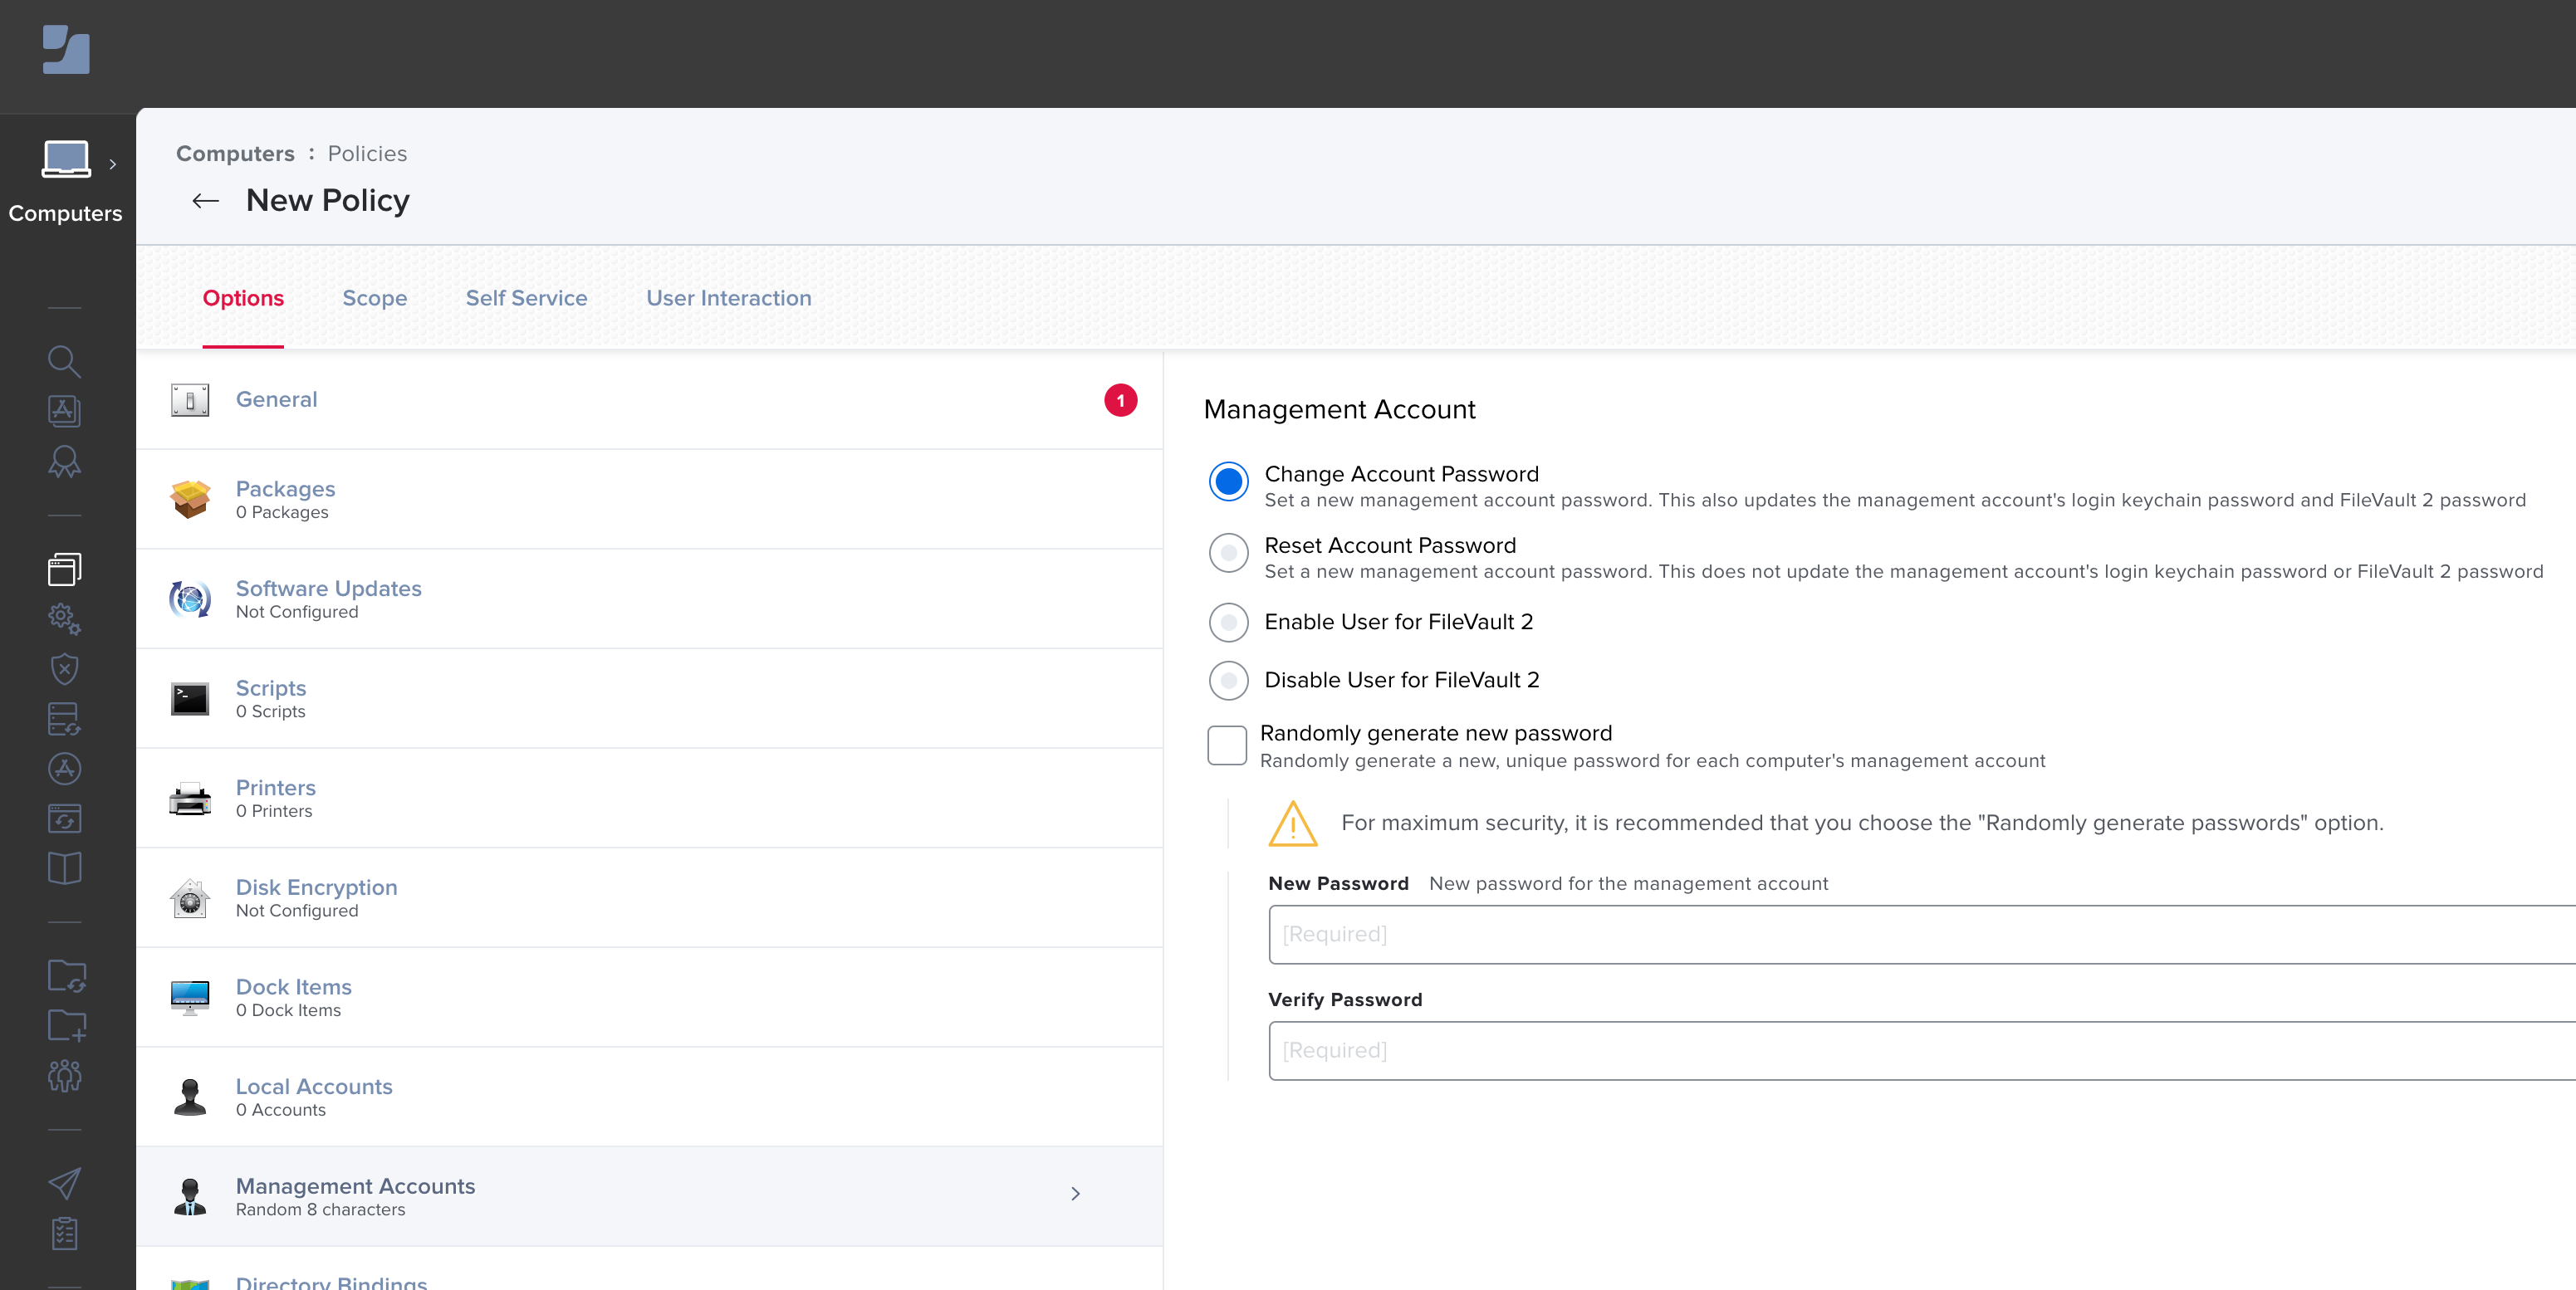Click the sidebar award ribbon icon
Viewport: 2576px width, 1290px height.
[x=65, y=461]
